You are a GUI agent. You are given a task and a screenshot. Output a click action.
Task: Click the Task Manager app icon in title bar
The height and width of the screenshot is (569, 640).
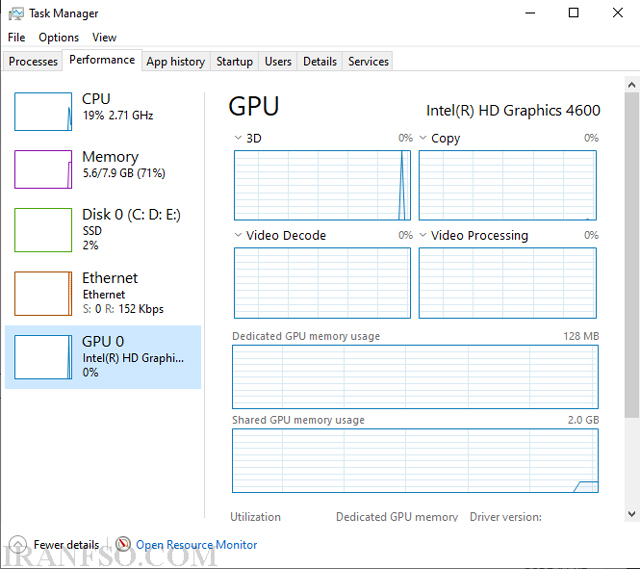tap(16, 13)
